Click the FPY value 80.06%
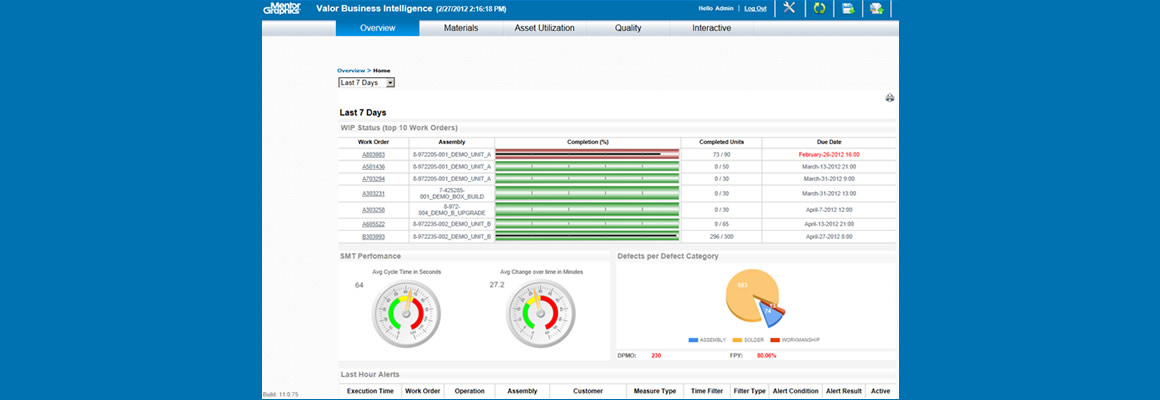The width and height of the screenshot is (1160, 400). coord(766,356)
